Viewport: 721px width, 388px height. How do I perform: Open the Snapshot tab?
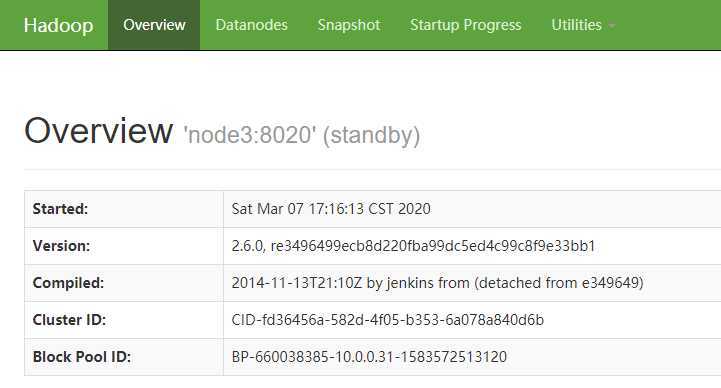pyautogui.click(x=349, y=25)
